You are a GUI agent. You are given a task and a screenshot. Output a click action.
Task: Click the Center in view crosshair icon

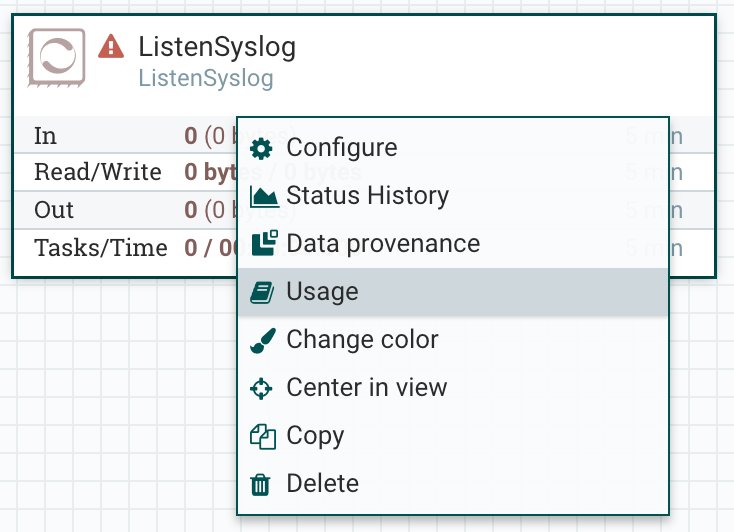262,388
